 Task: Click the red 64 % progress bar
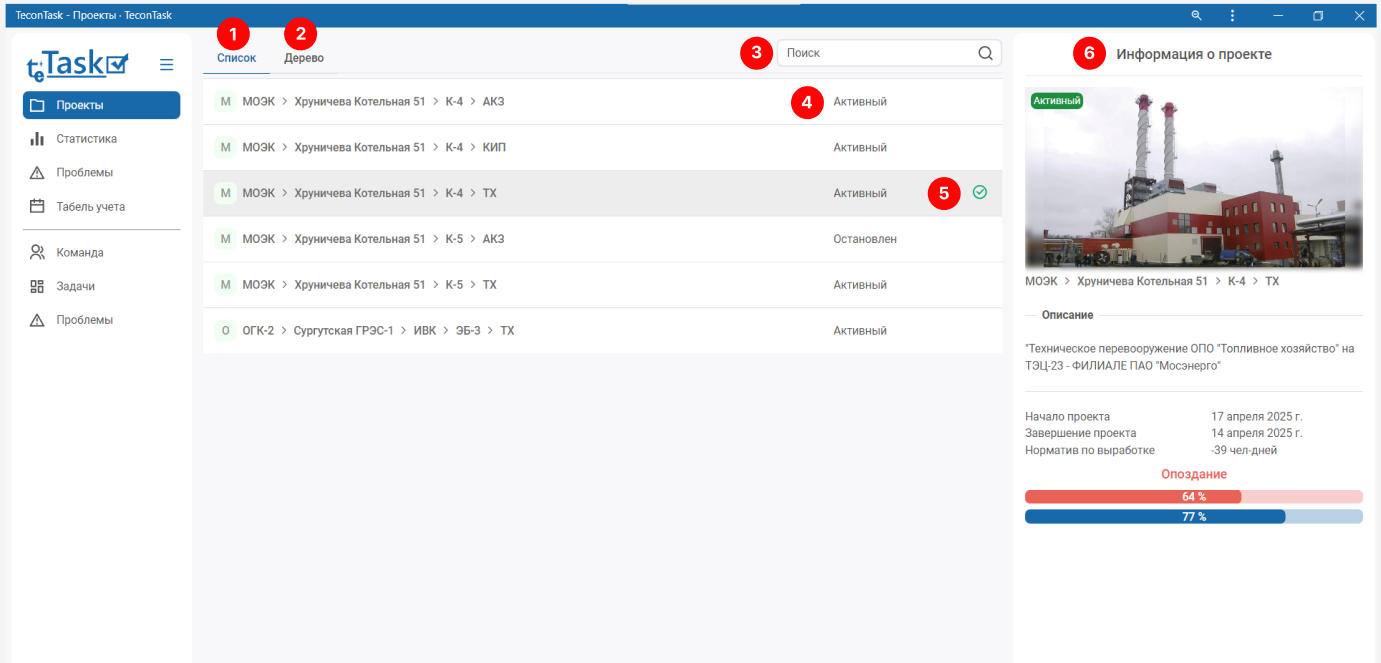point(1133,497)
